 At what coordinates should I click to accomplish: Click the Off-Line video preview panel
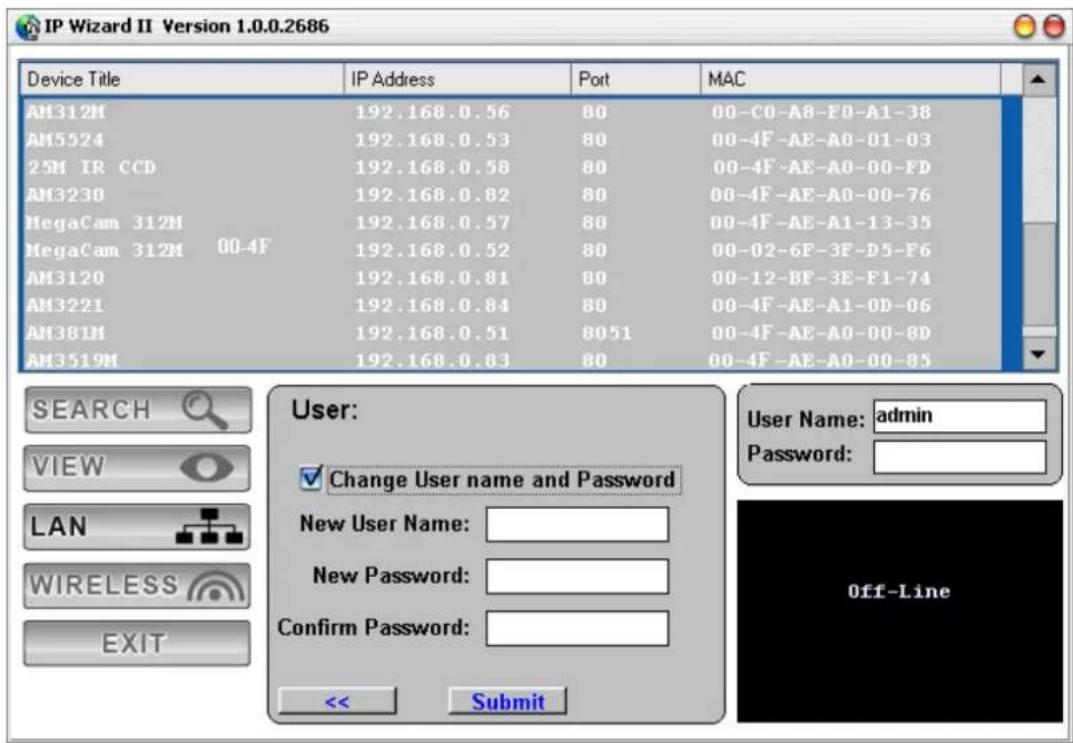click(899, 611)
